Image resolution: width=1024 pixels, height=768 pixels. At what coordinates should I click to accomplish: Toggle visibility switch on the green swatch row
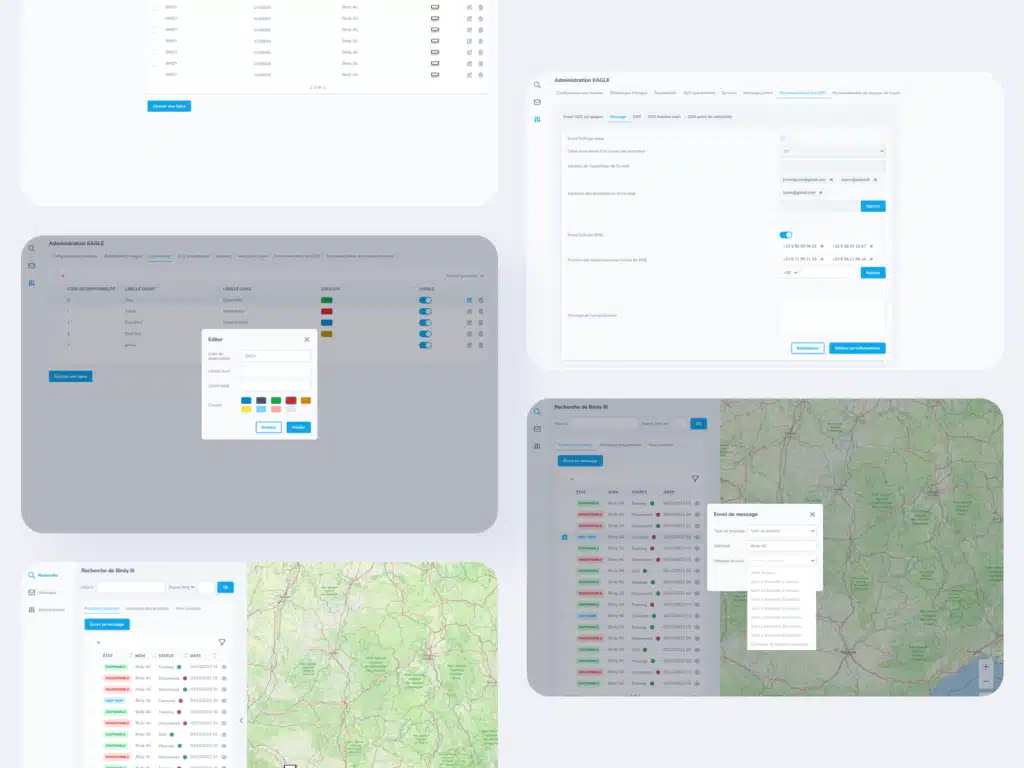coord(425,300)
